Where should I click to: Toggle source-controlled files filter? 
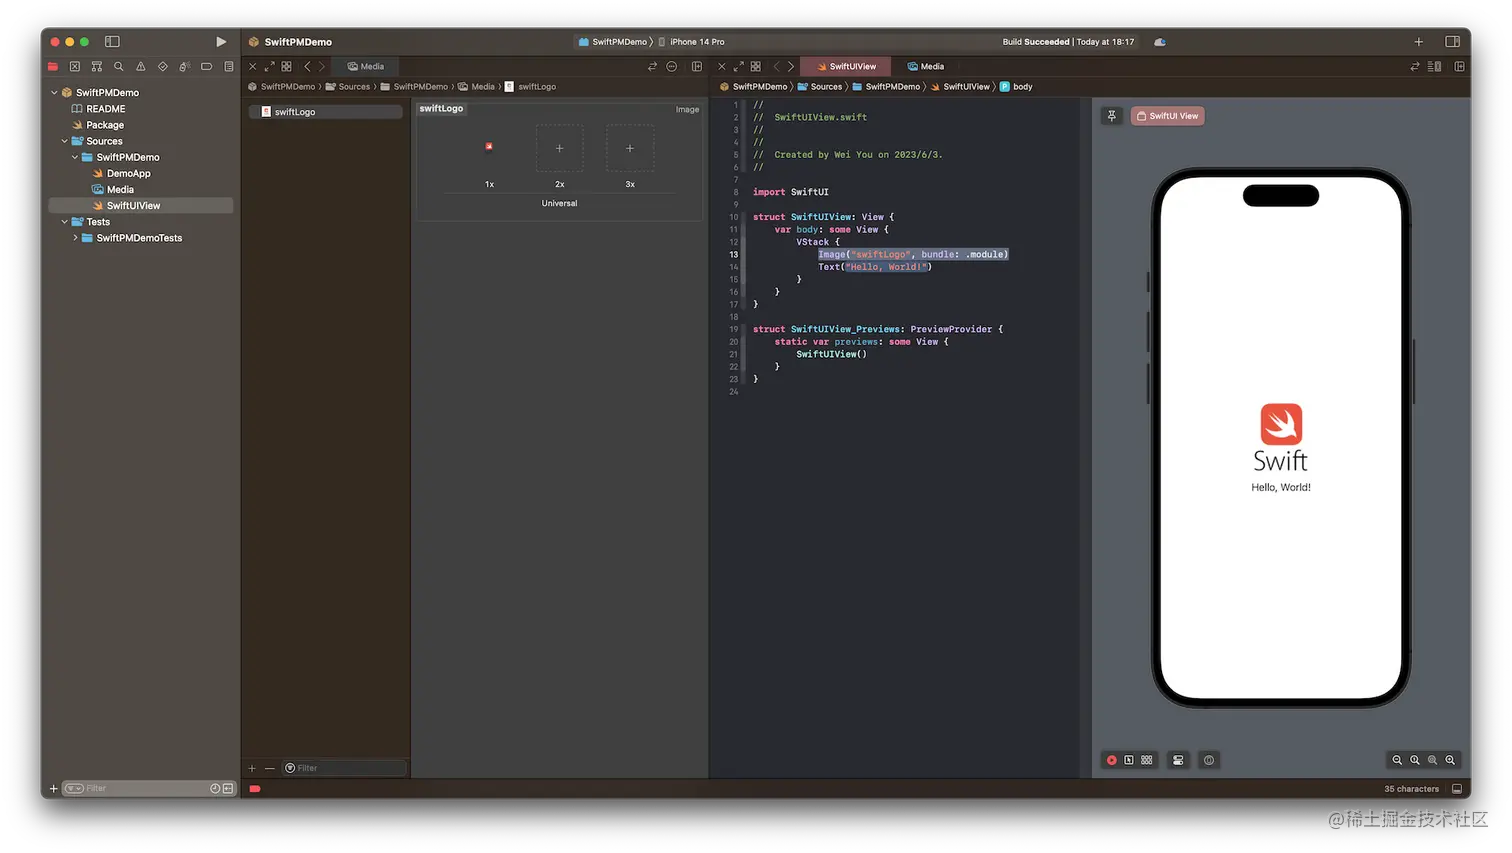228,789
